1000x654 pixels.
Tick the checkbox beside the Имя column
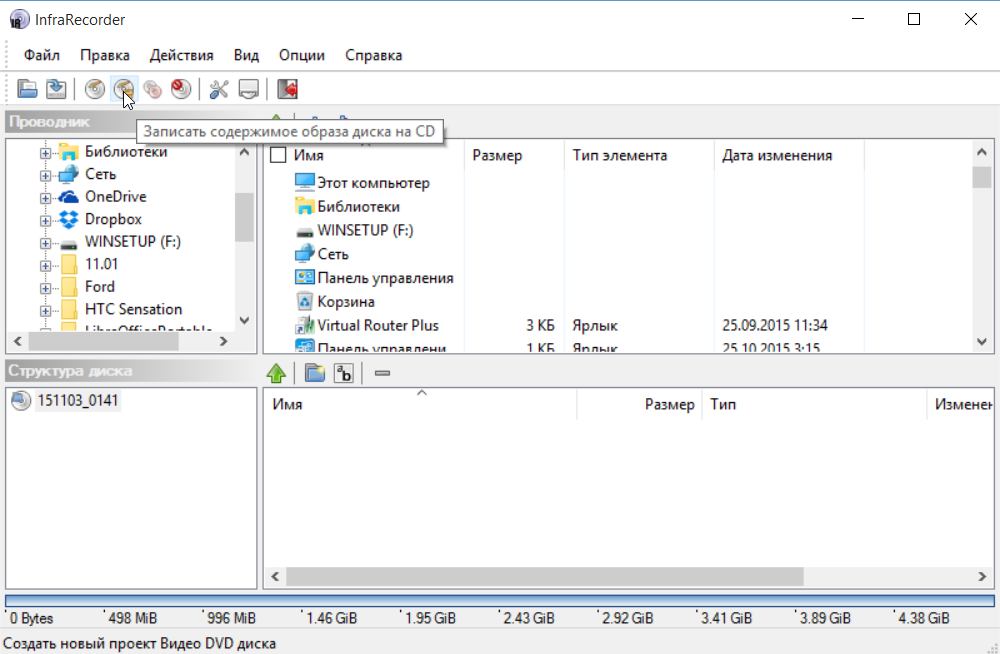[x=278, y=155]
